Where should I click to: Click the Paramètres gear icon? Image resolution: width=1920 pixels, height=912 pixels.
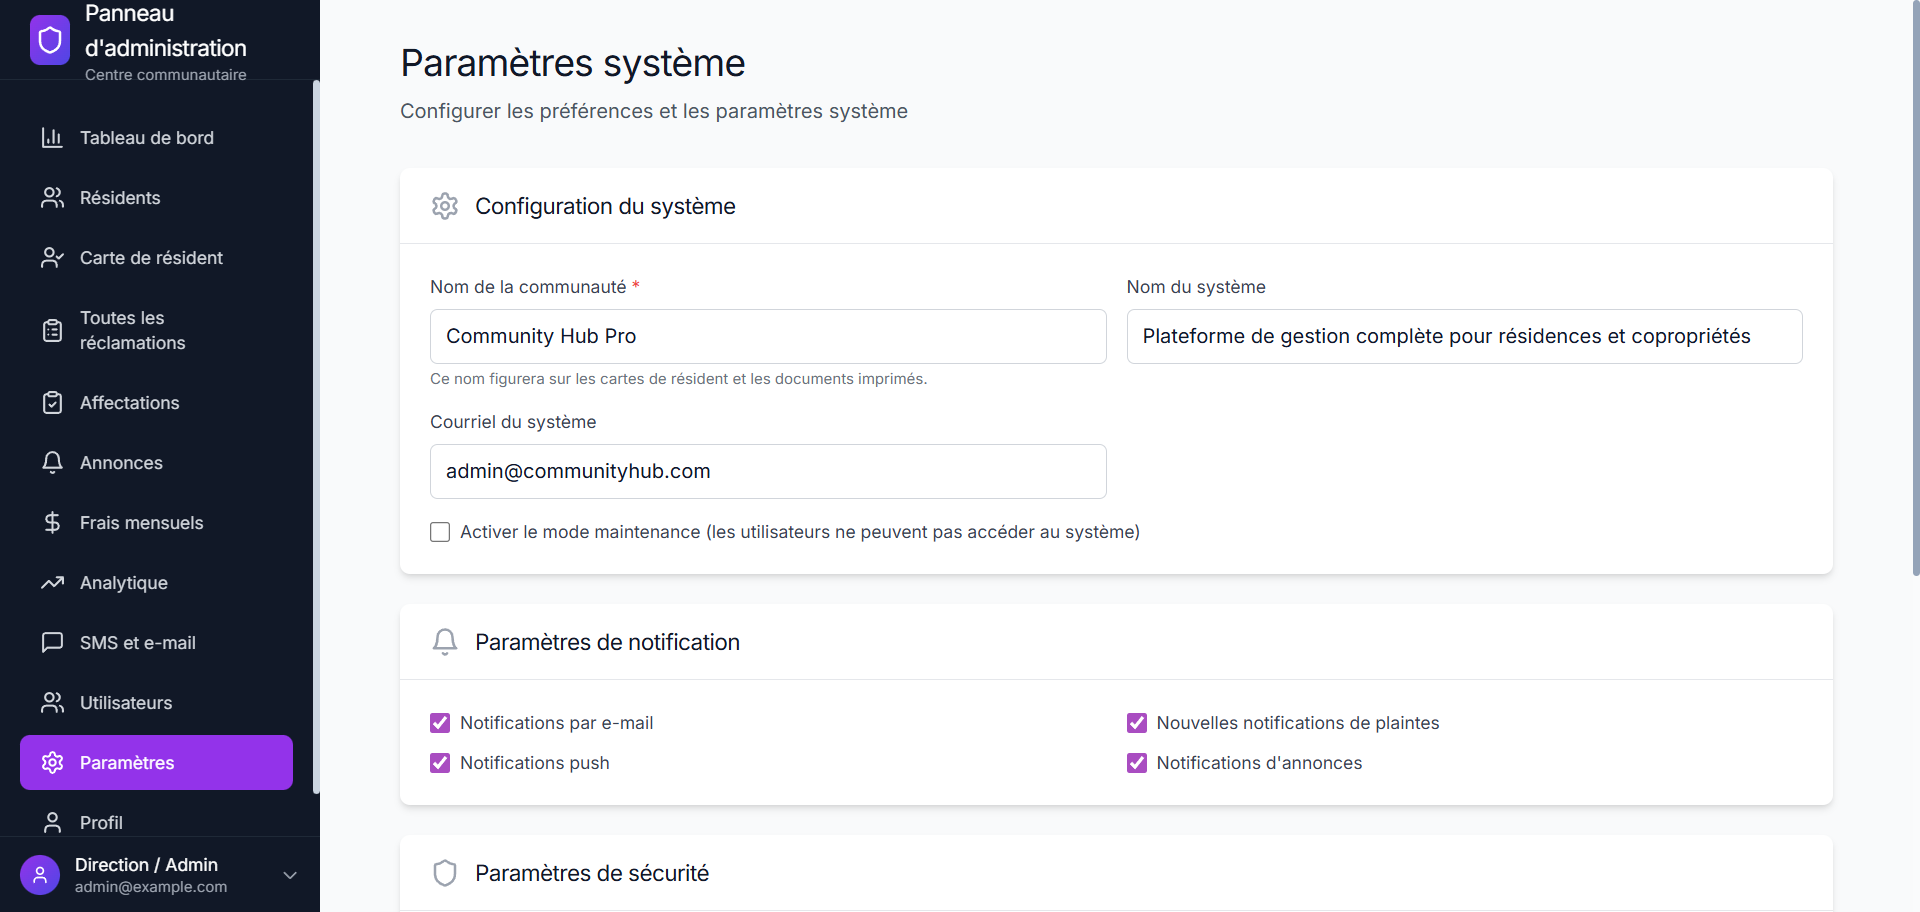tap(53, 762)
